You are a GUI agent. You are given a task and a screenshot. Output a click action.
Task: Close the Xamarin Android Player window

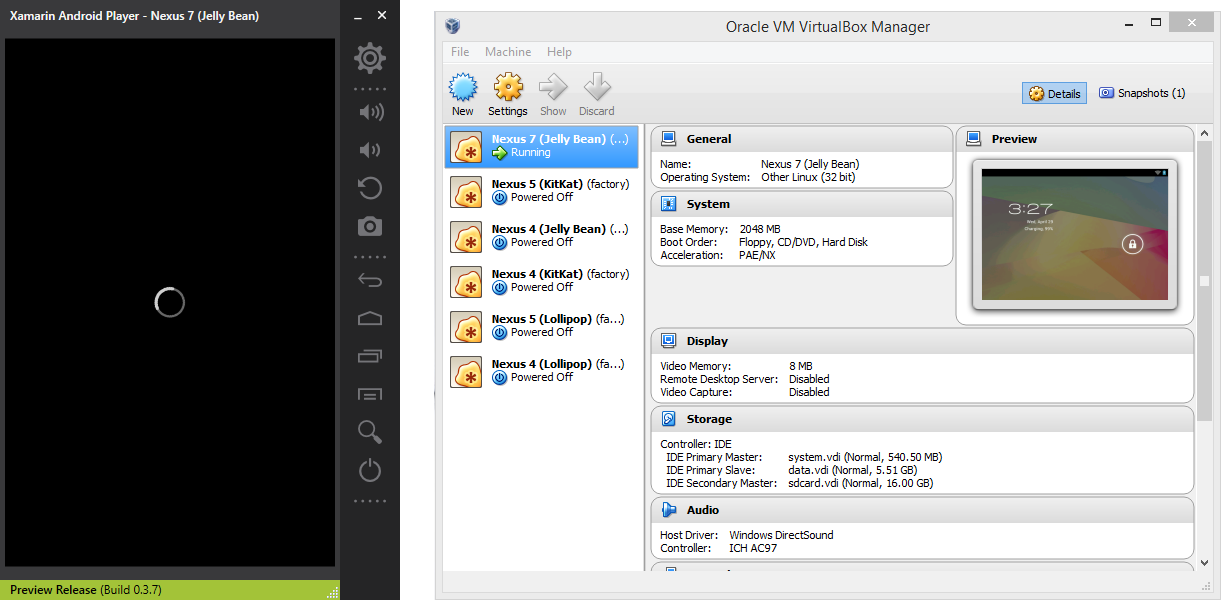[382, 16]
